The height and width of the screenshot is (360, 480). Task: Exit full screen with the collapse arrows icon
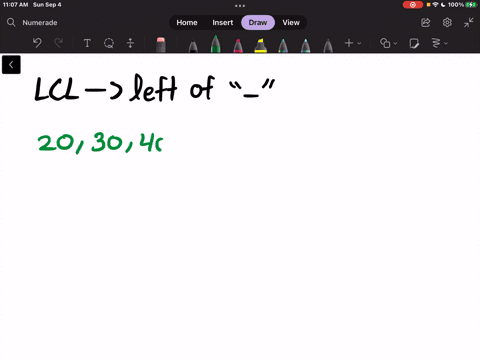coord(469,22)
